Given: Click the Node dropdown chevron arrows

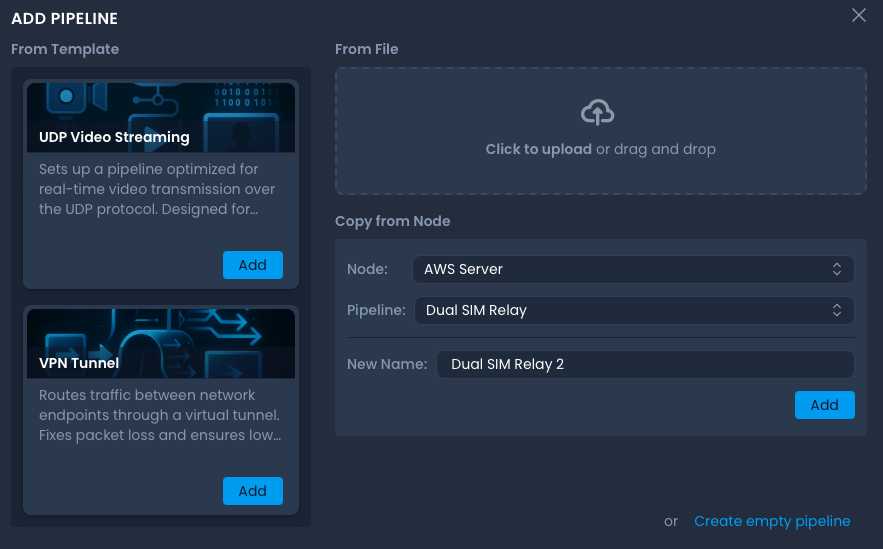Looking at the screenshot, I should [837, 269].
